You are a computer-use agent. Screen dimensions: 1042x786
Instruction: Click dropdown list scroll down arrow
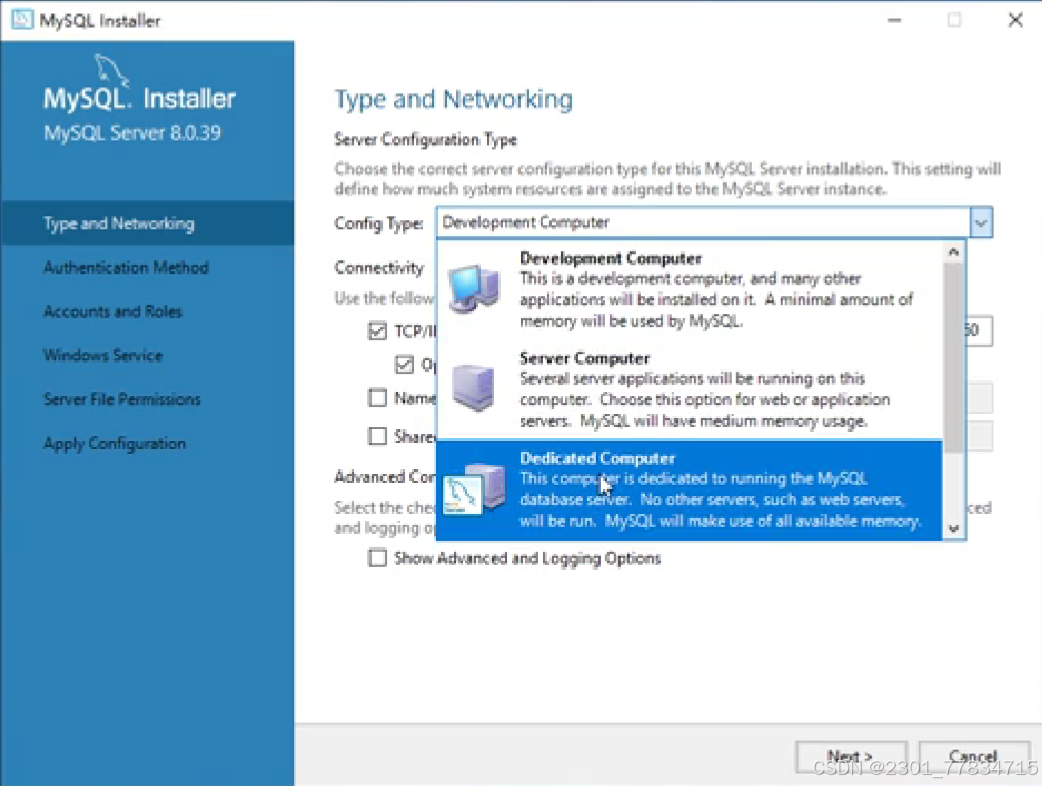tap(954, 529)
